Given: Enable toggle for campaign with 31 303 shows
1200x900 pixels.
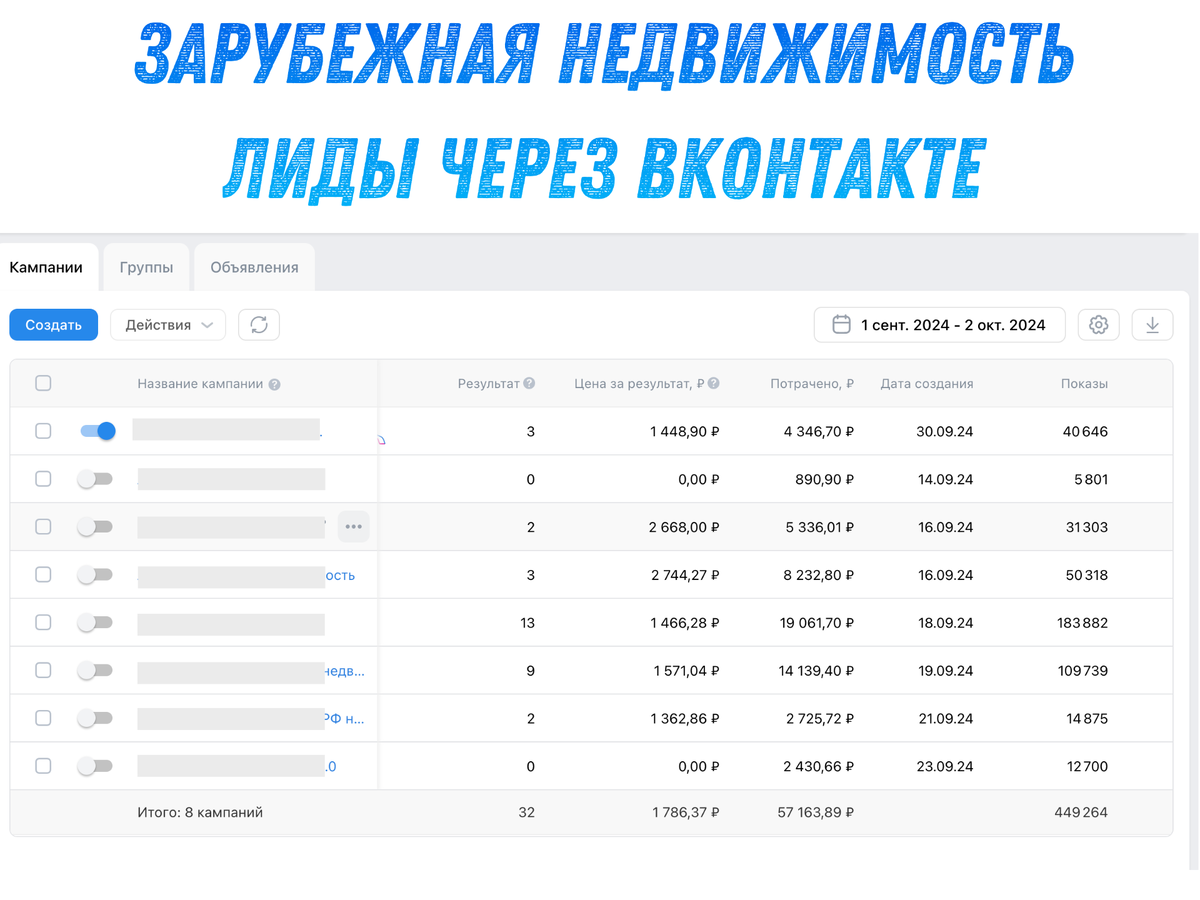Looking at the screenshot, I should (95, 527).
